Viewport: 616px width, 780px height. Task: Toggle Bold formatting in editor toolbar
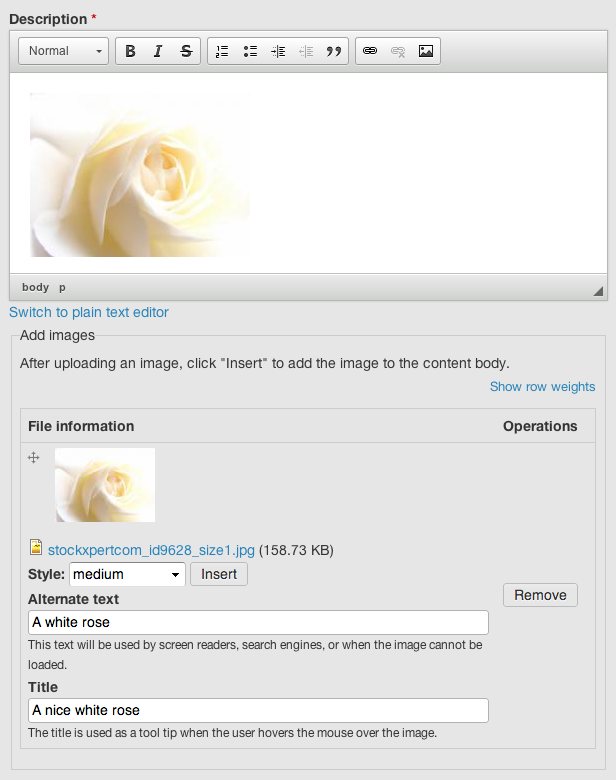click(x=130, y=51)
